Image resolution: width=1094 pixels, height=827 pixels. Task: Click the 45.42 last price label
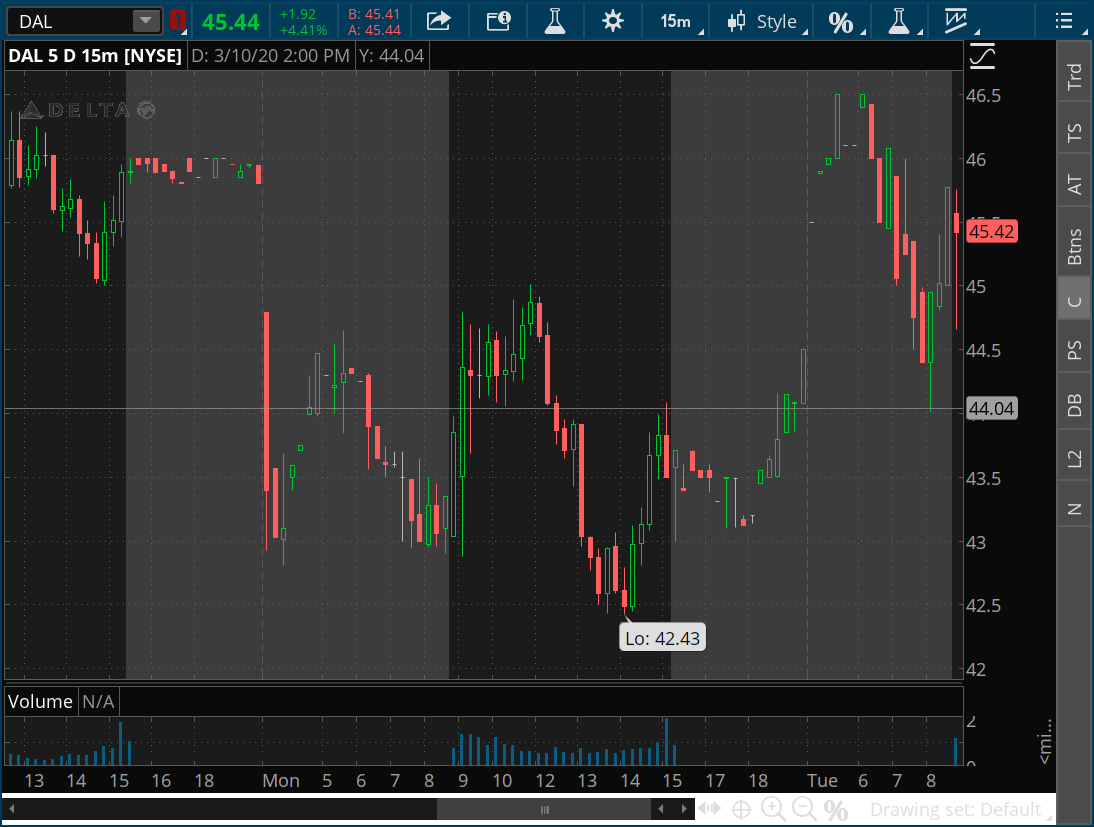click(991, 232)
